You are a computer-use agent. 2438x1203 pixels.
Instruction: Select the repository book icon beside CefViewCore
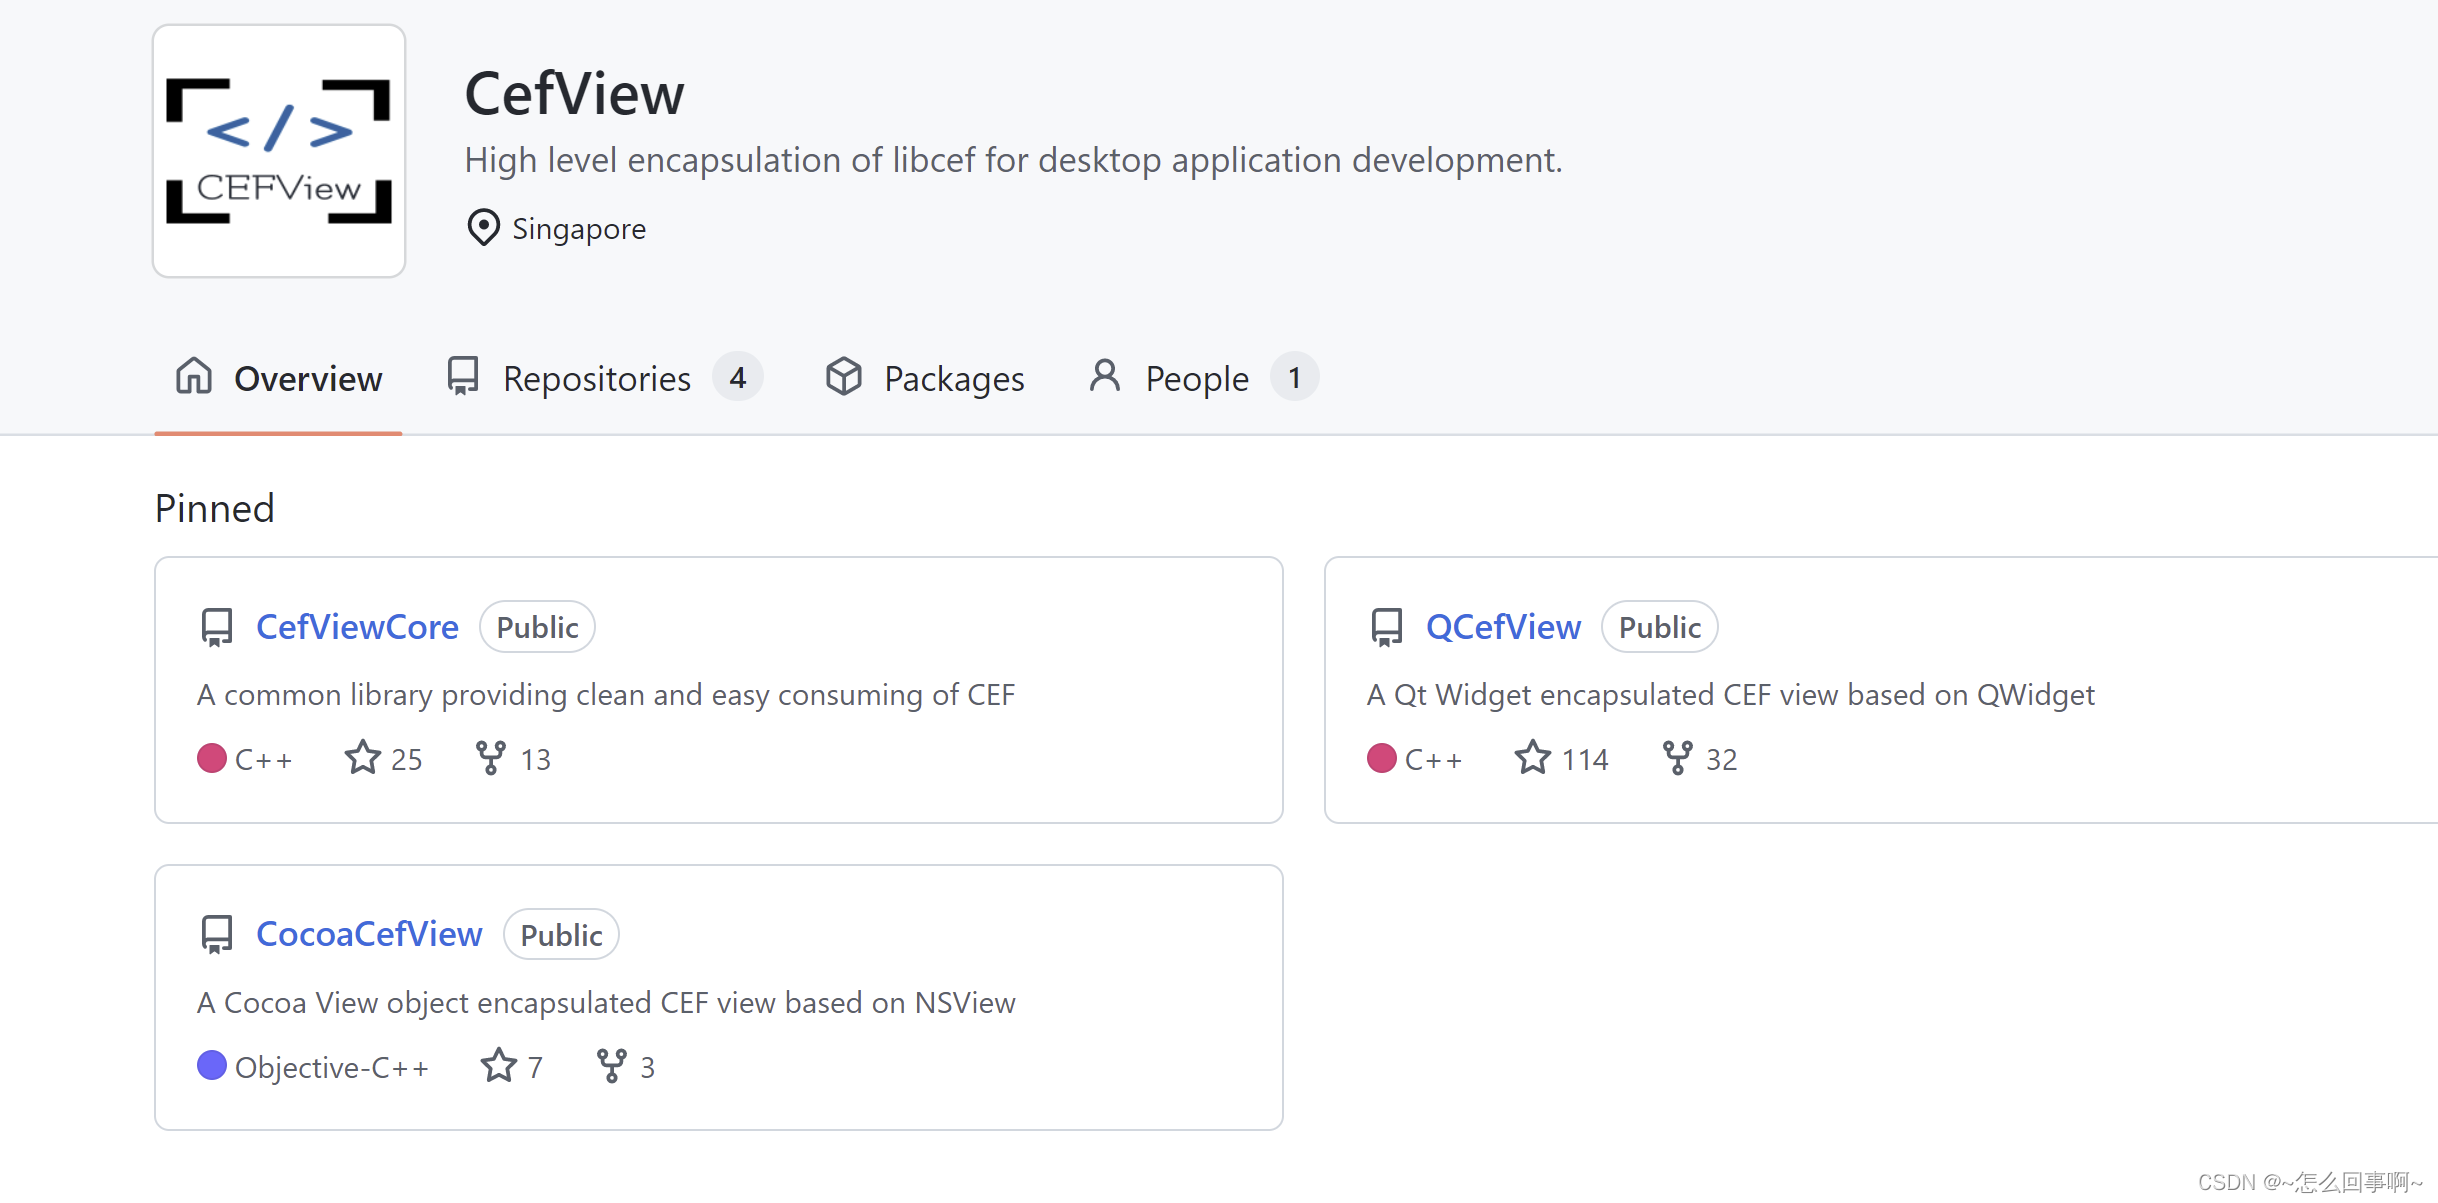pos(216,626)
